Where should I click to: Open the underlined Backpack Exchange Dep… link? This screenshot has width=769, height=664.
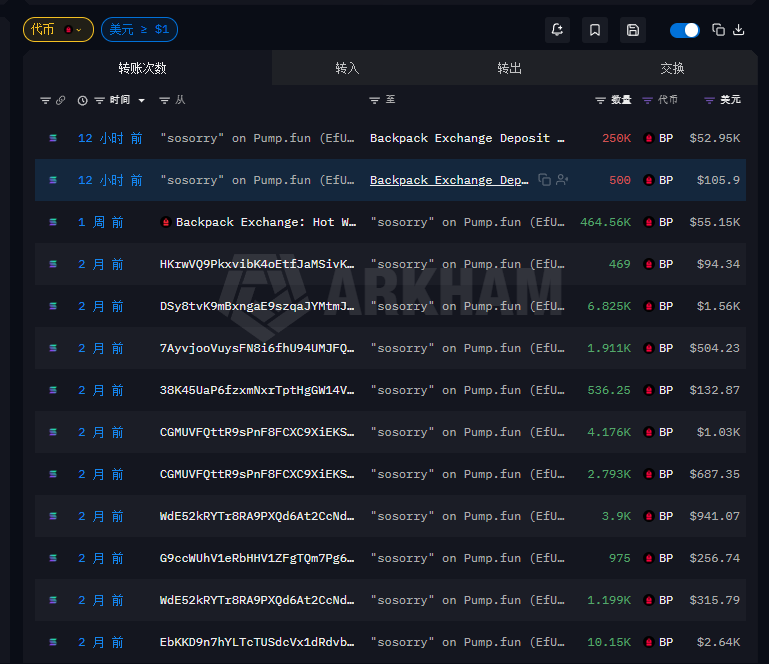(449, 180)
